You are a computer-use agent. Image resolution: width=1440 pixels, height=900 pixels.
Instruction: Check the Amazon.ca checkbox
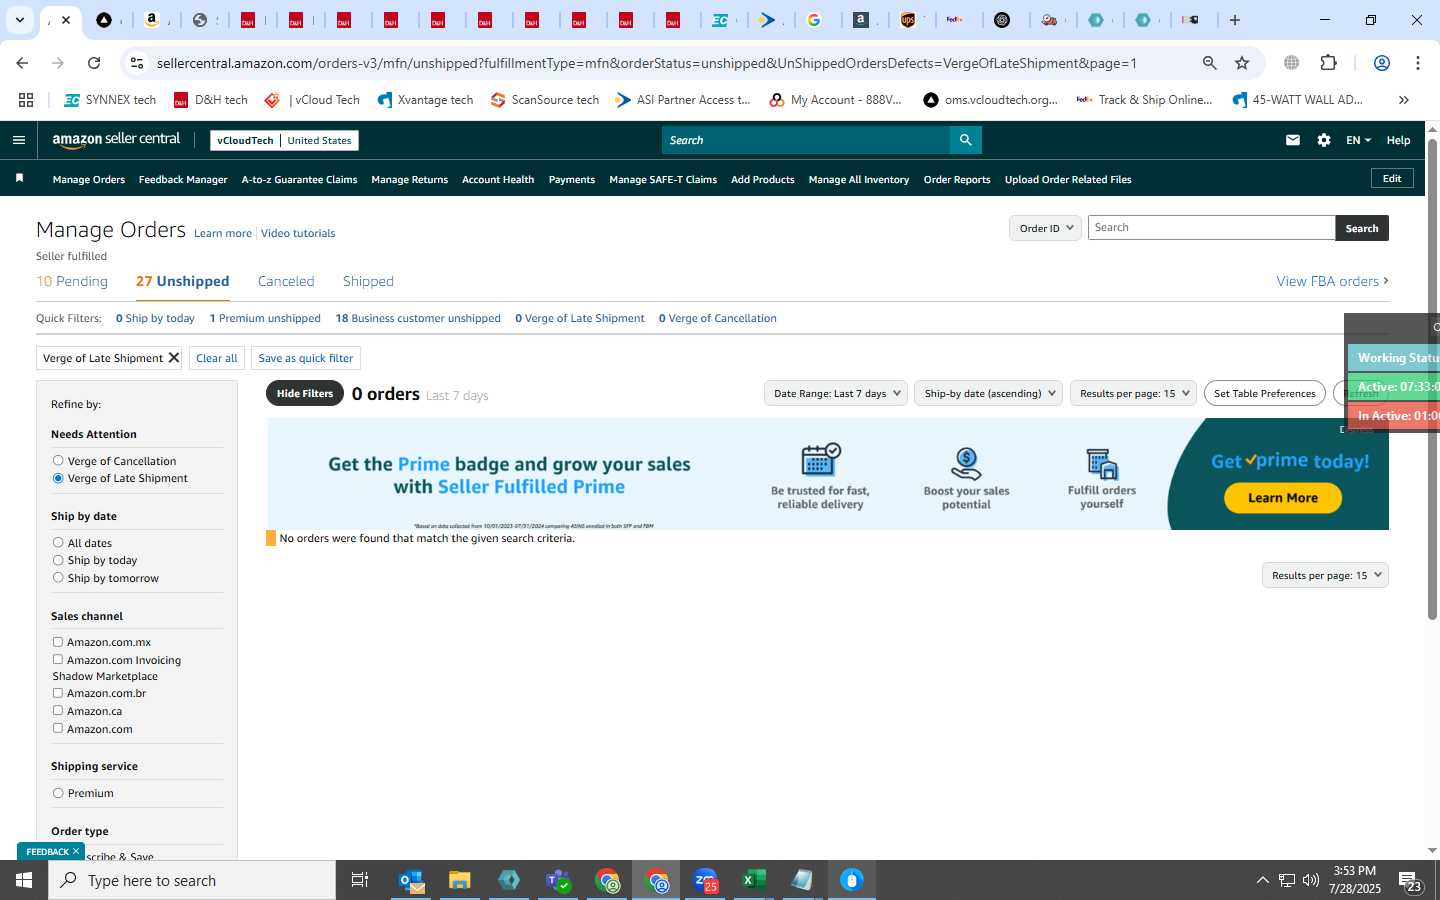click(58, 711)
